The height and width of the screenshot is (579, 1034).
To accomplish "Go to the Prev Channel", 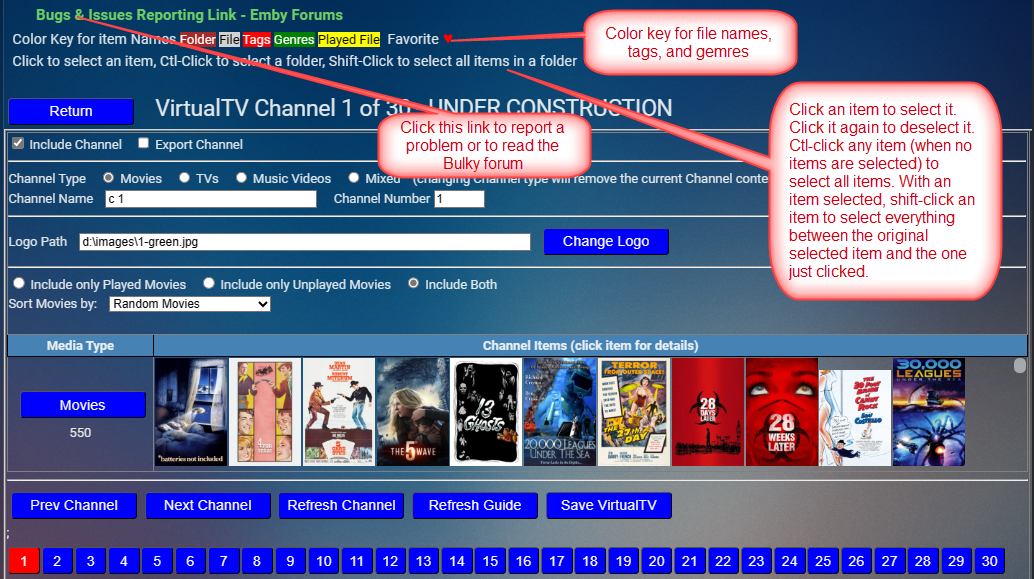I will pyautogui.click(x=74, y=506).
